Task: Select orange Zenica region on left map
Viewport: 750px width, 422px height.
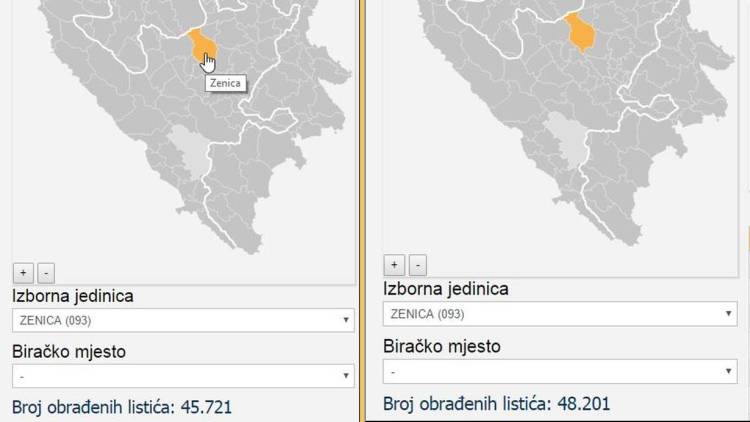Action: coord(200,42)
